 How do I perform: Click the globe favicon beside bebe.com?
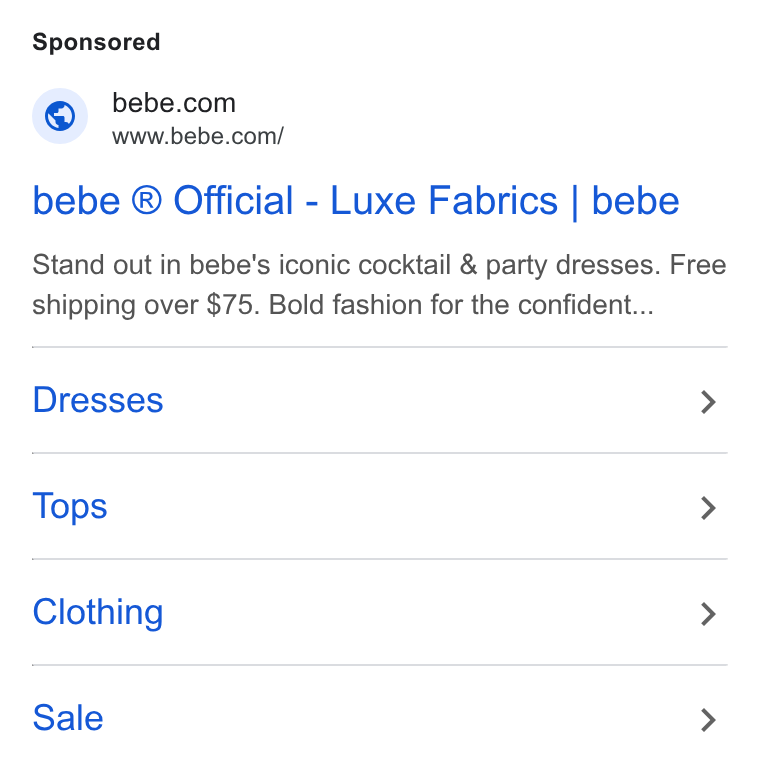point(60,116)
